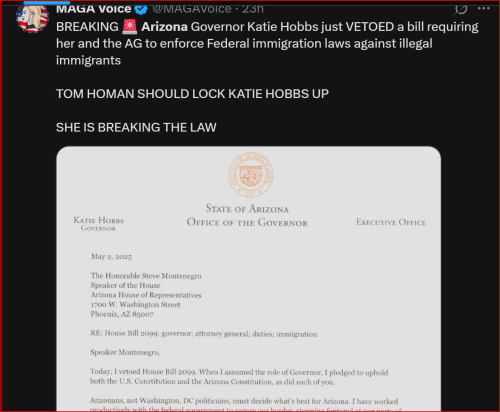Click the Executive Office text in the letterhead
Screen dimensions: 500x412
pos(391,222)
